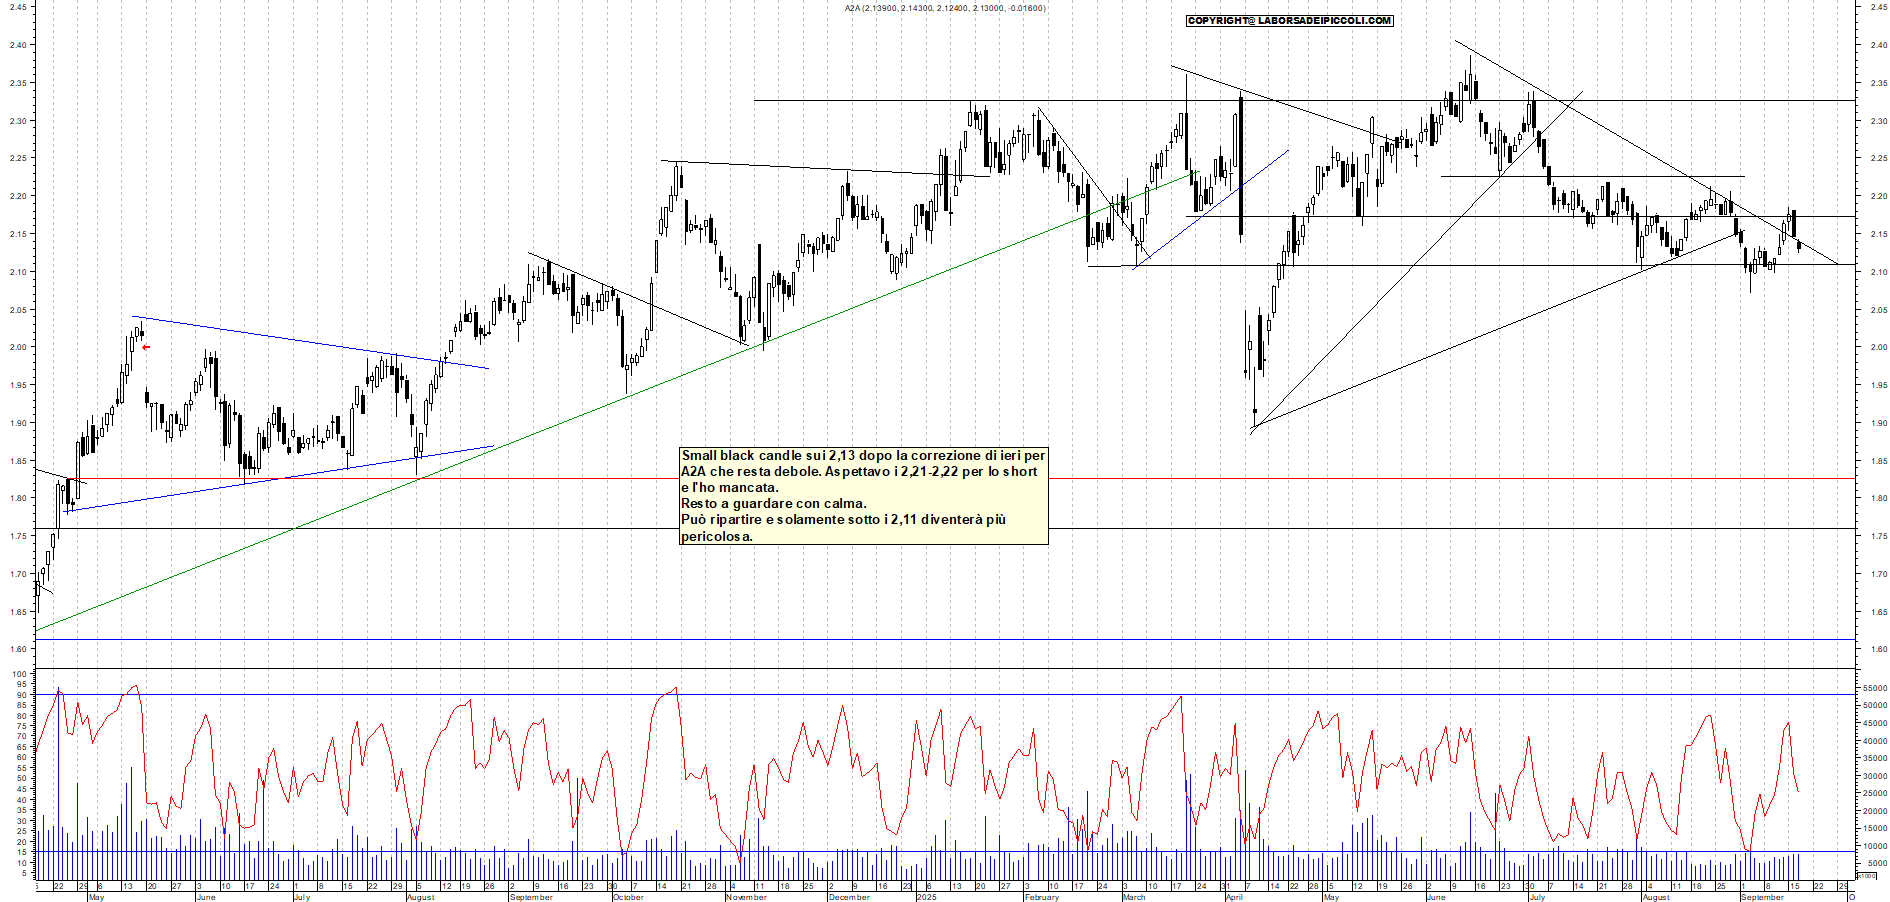This screenshot has width=1890, height=902.
Task: Select the April label on the time axis
Action: tap(1234, 897)
